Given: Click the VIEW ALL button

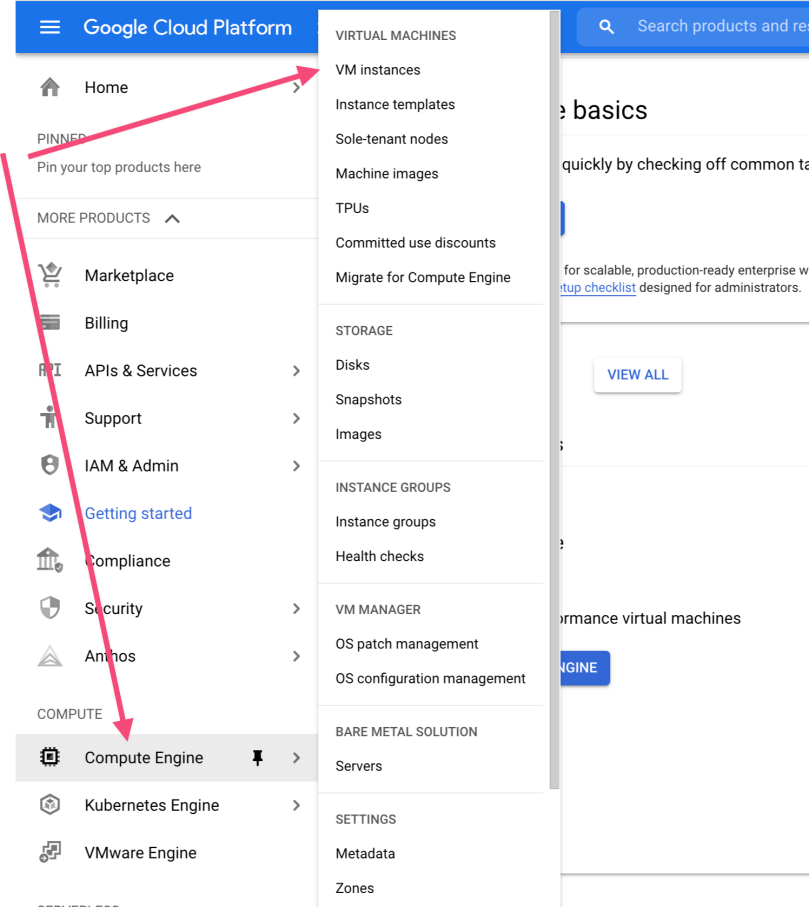Looking at the screenshot, I should click(637, 374).
